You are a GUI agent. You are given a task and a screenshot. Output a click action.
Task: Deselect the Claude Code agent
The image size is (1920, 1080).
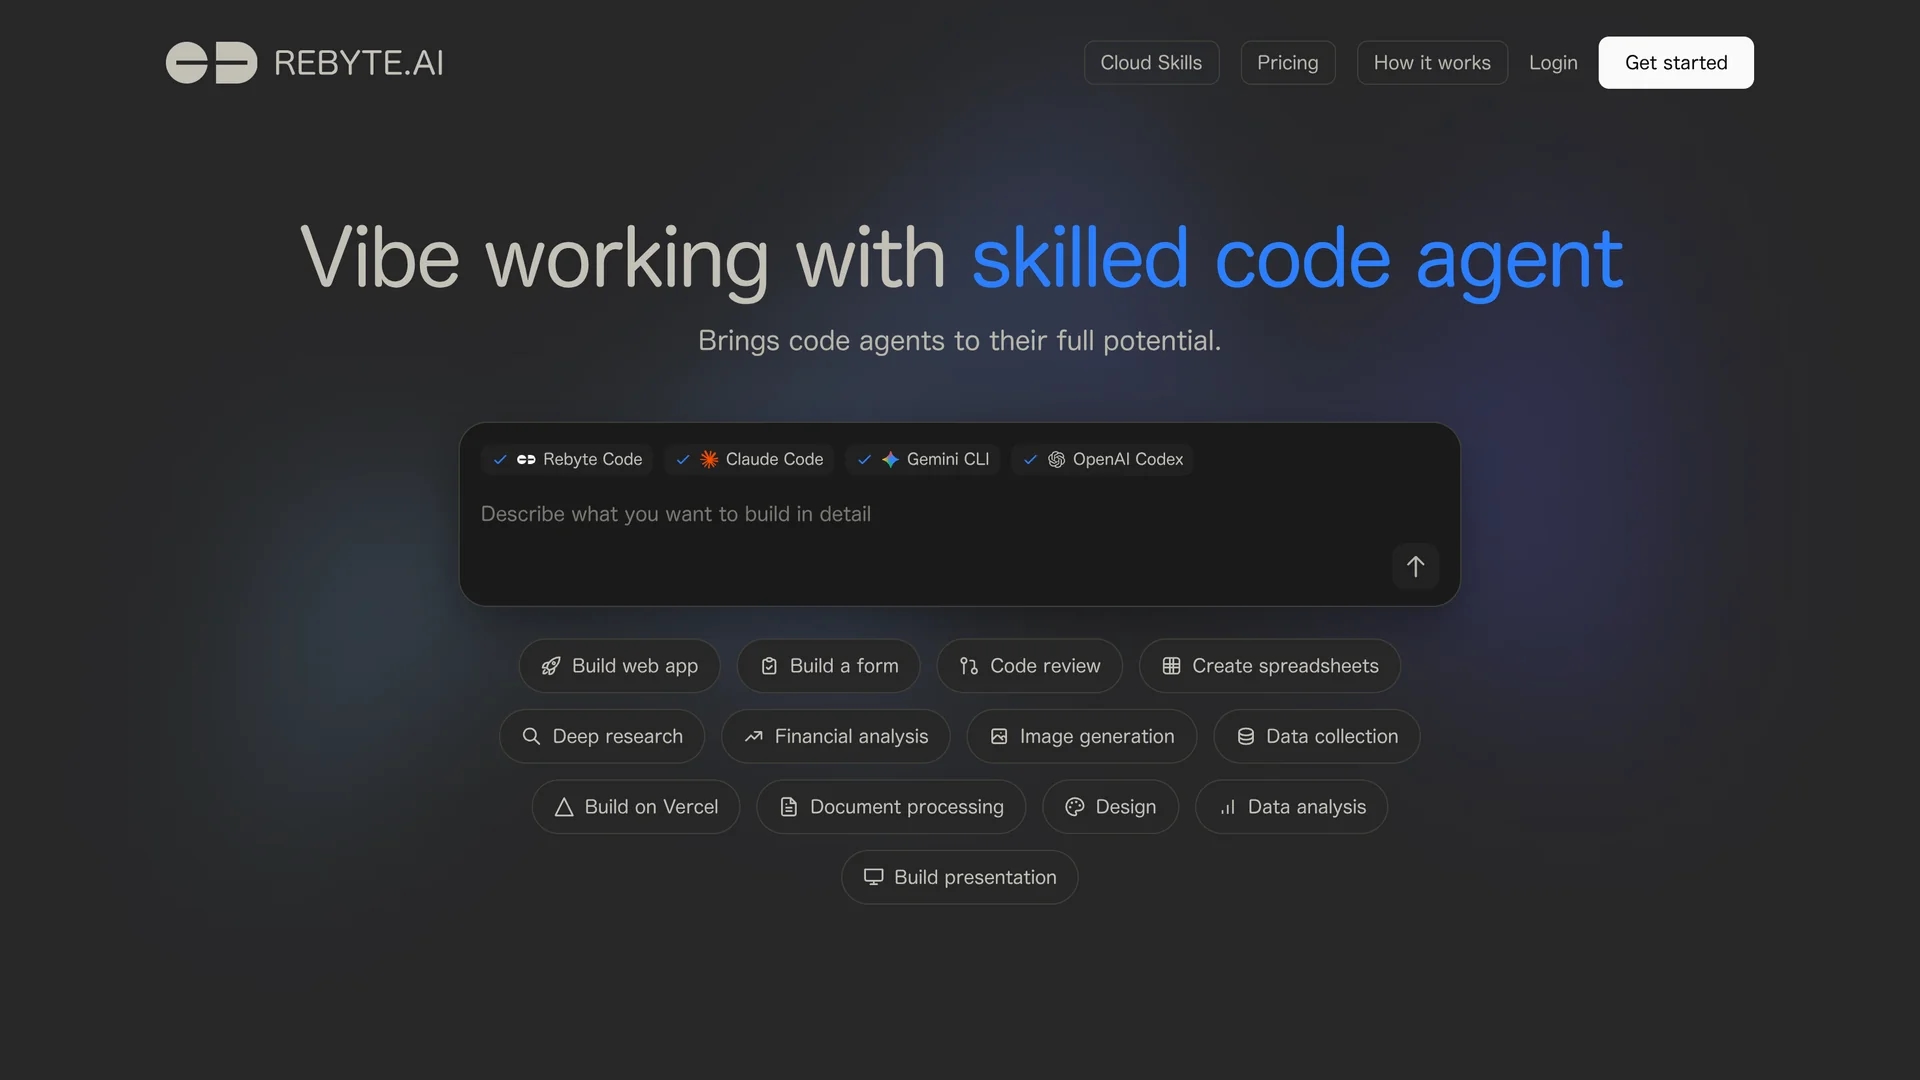[683, 459]
